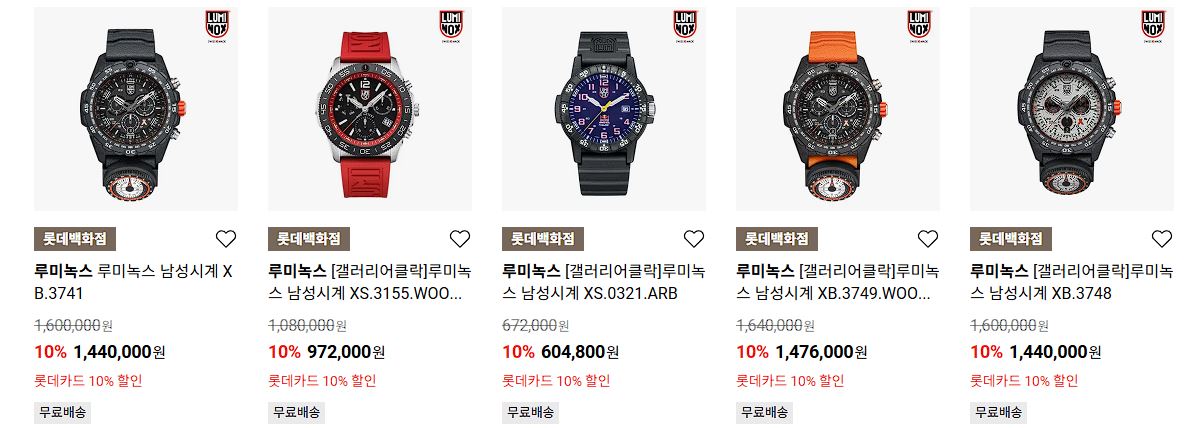Open the orange strap XB.3749 watch image

click(838, 109)
